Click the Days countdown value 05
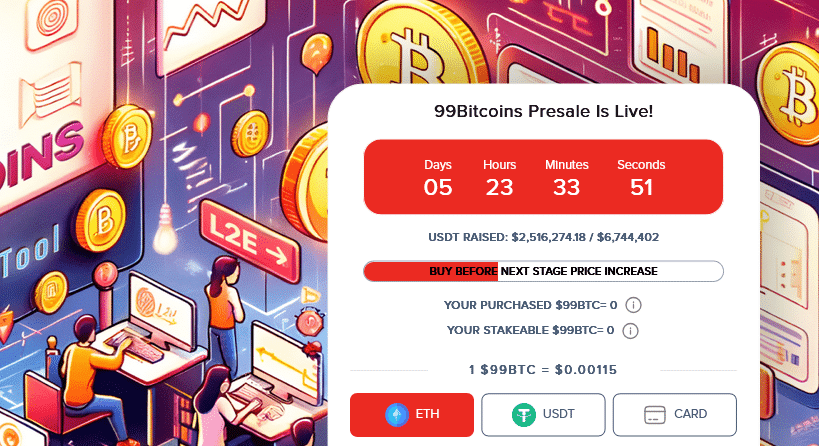Viewport: 819px width, 446px height. (438, 187)
